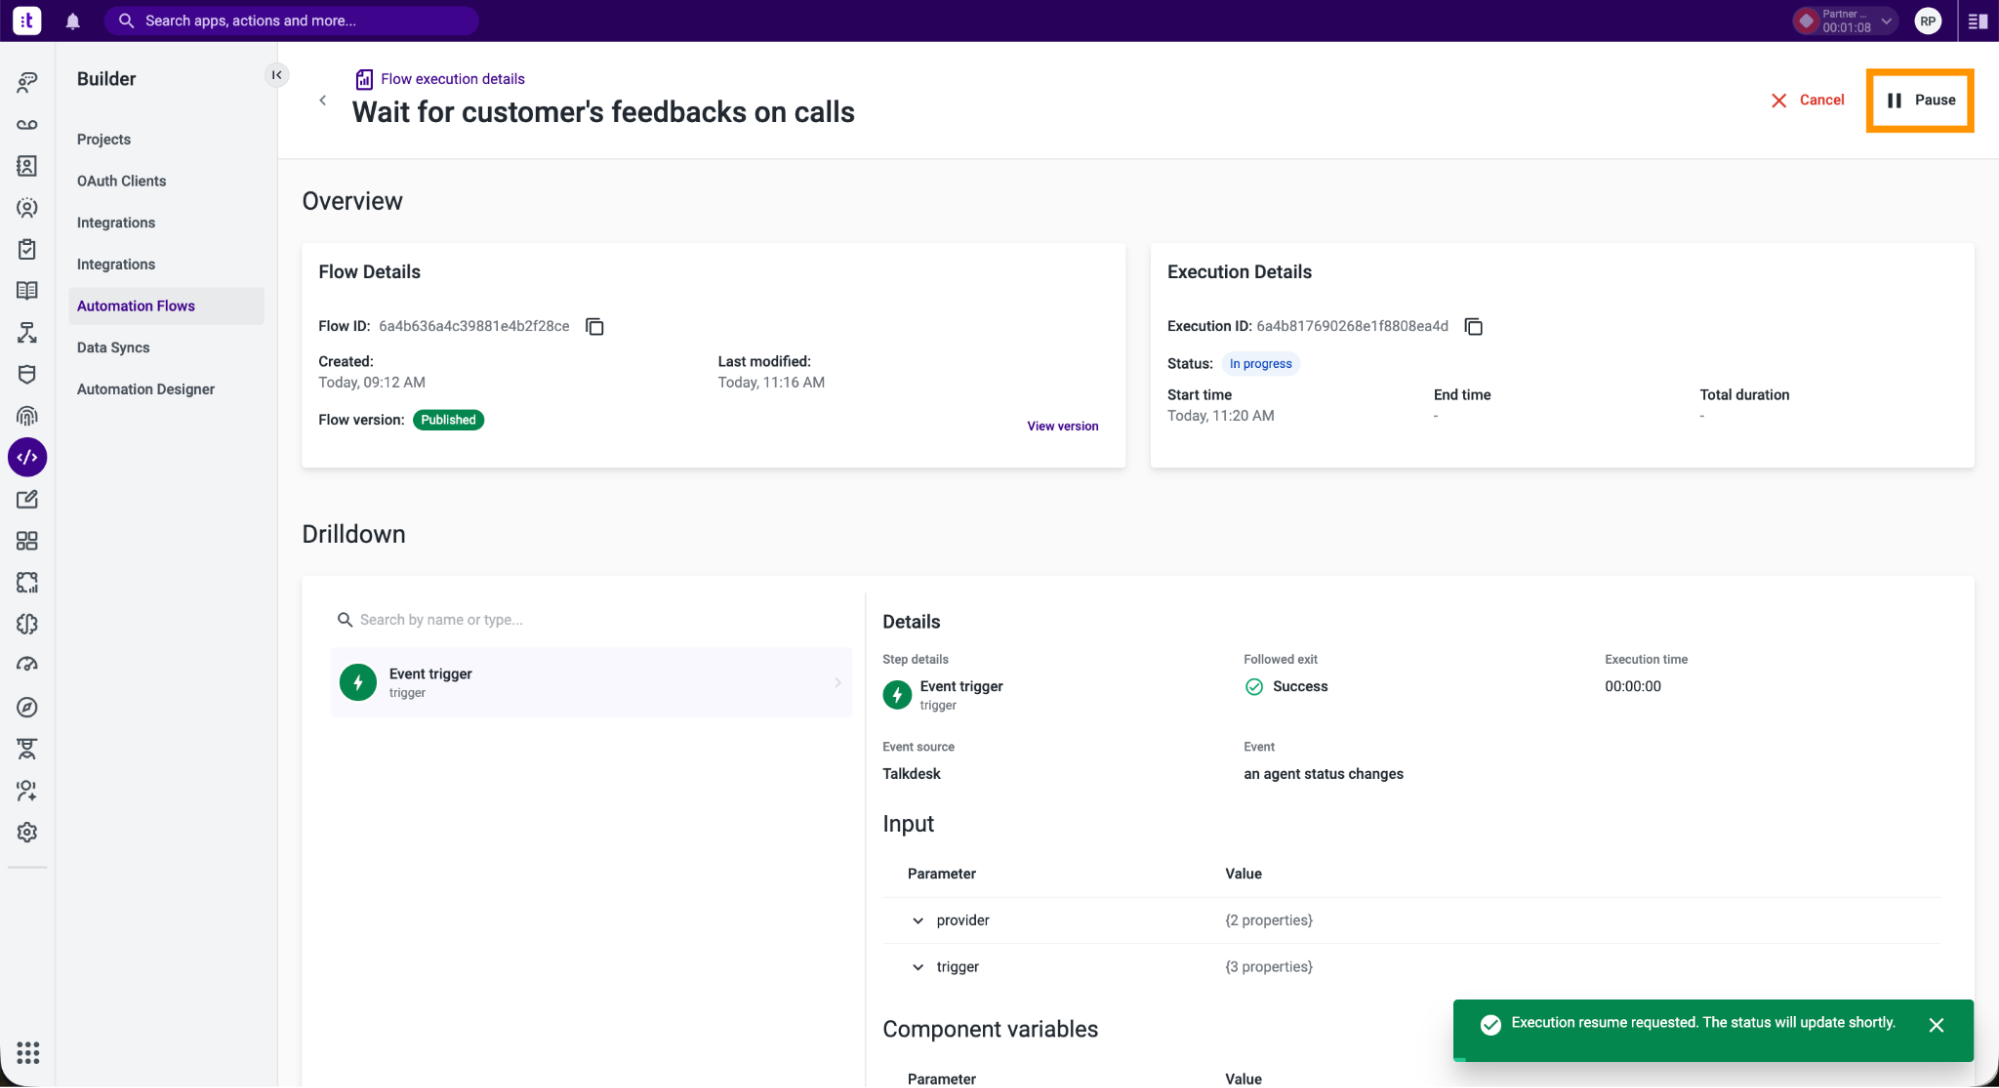Open the notifications bell
This screenshot has height=1088, width=1999.
(x=73, y=21)
